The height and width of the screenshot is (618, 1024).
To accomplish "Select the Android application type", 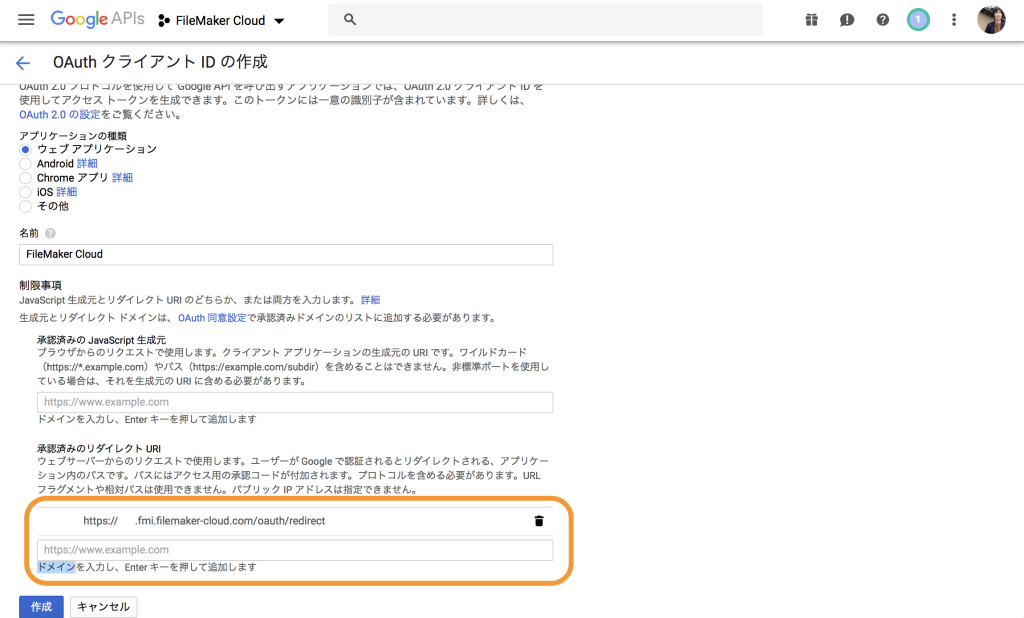I will tap(26, 164).
